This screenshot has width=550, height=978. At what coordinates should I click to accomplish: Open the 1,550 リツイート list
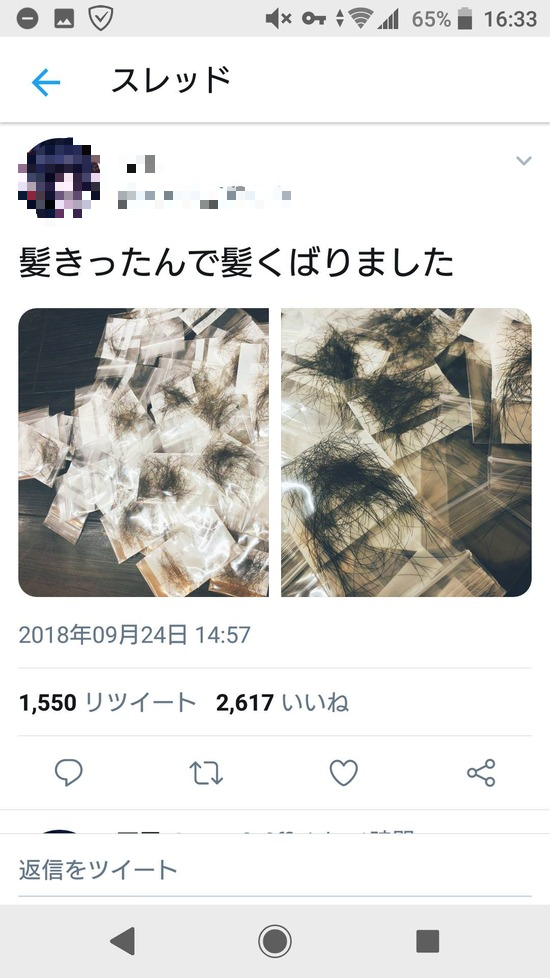(108, 703)
